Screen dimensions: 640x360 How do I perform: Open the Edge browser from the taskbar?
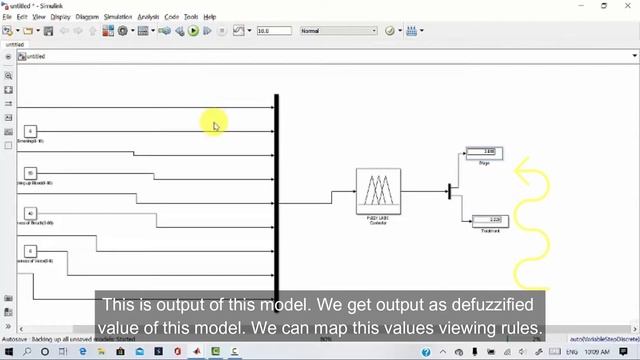[x=83, y=351]
